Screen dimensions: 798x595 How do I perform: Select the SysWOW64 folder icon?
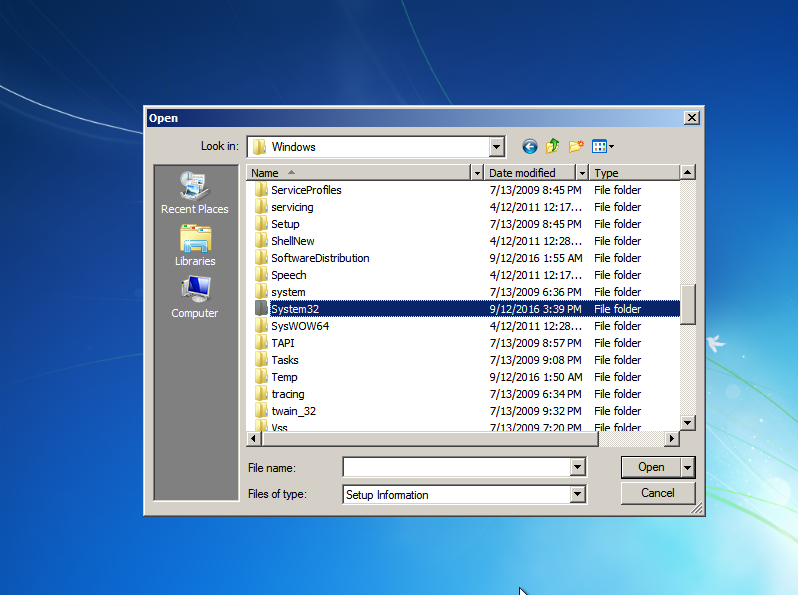click(x=261, y=326)
